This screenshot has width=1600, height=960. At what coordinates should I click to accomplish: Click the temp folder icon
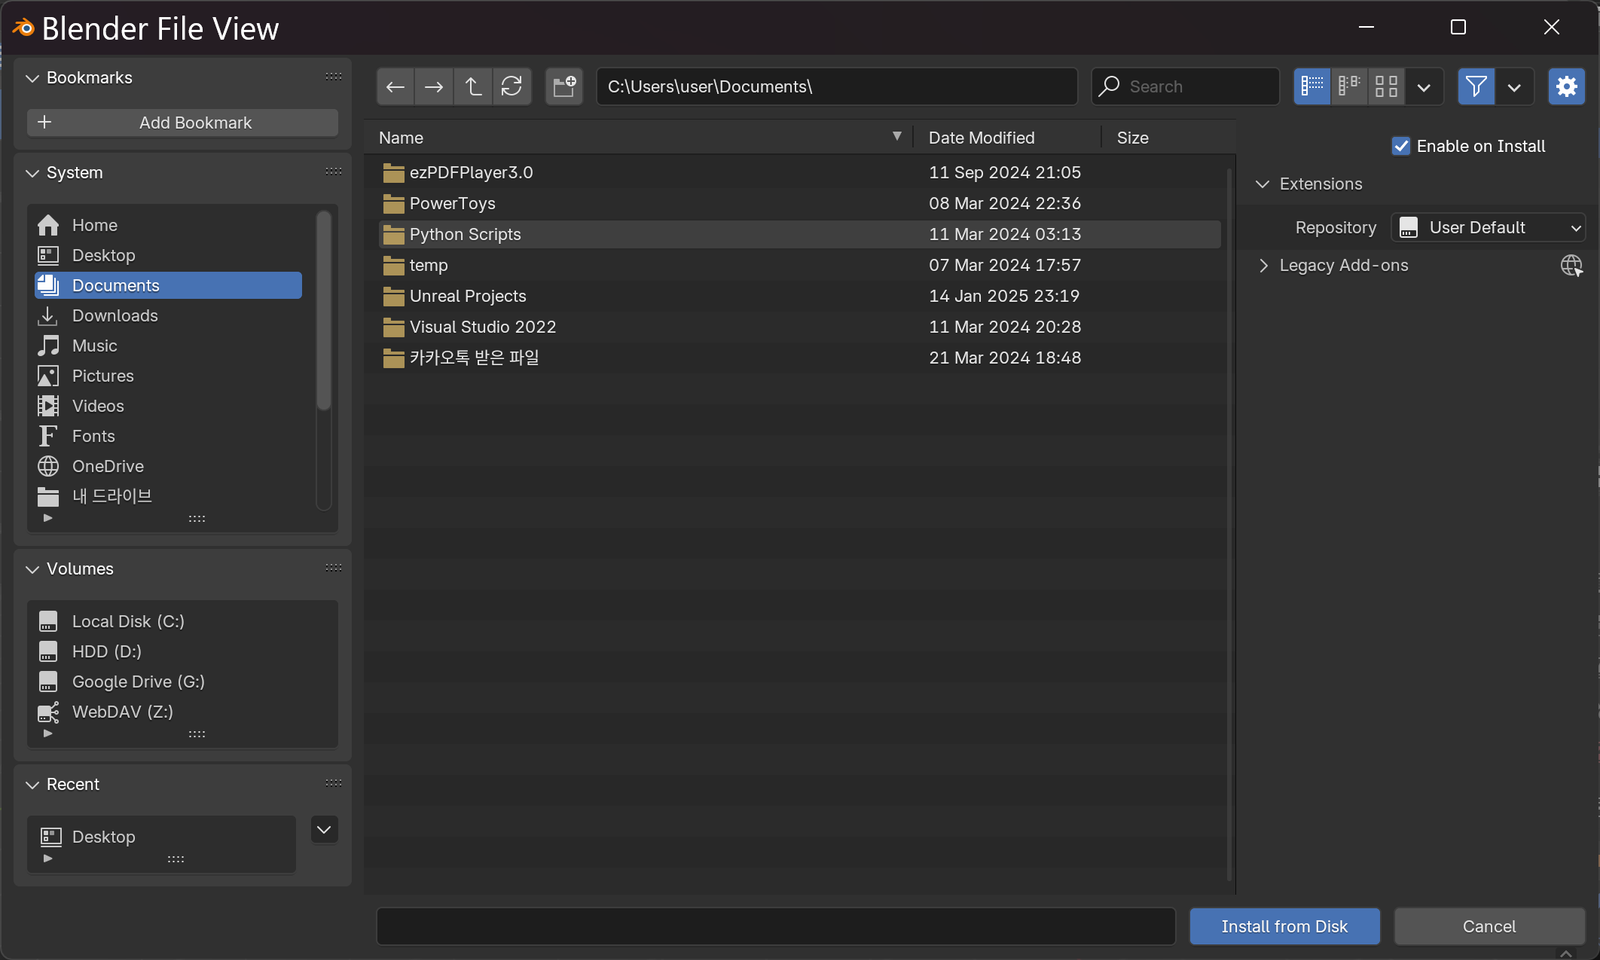pyautogui.click(x=394, y=266)
